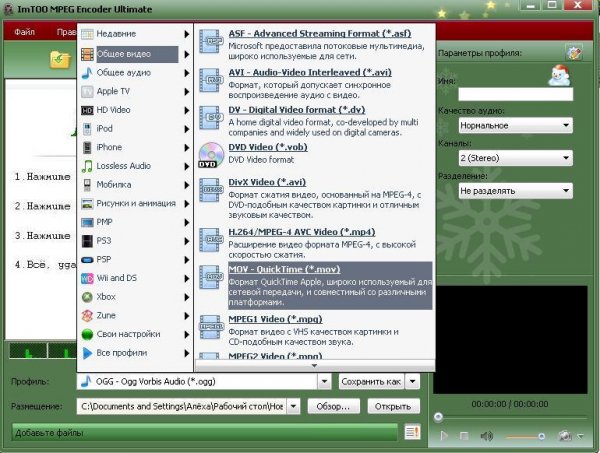Expand the Мобилка submenu arrow
This screenshot has width=600, height=453.
click(186, 185)
